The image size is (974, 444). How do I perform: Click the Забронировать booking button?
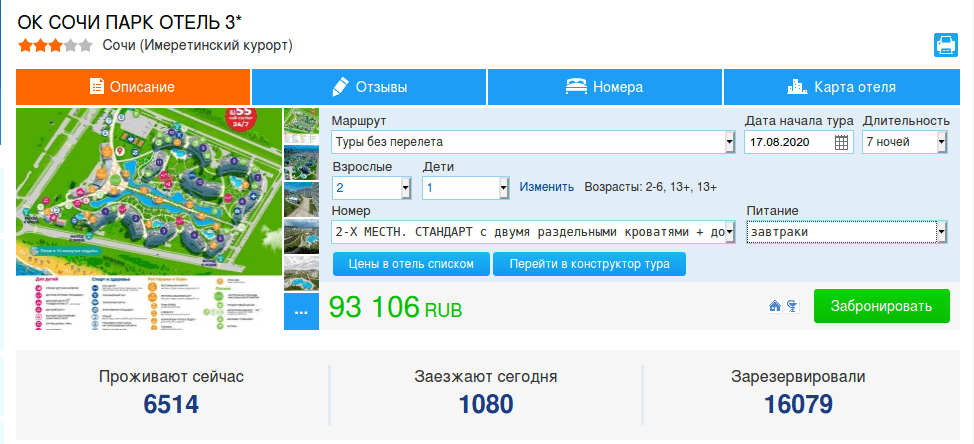click(x=881, y=306)
